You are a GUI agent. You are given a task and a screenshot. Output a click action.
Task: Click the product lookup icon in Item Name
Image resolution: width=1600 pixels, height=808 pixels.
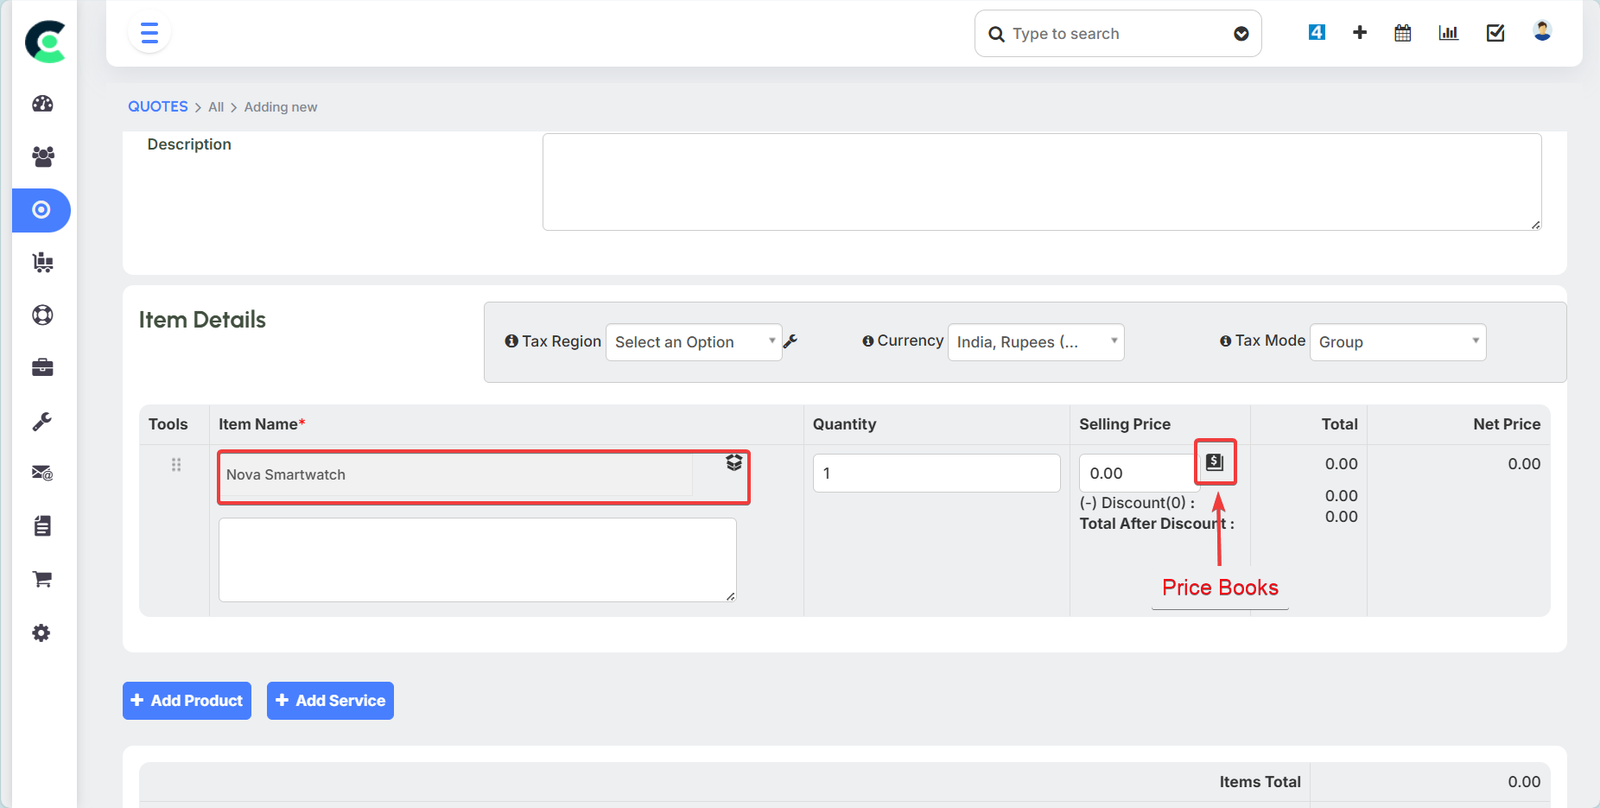click(x=734, y=463)
